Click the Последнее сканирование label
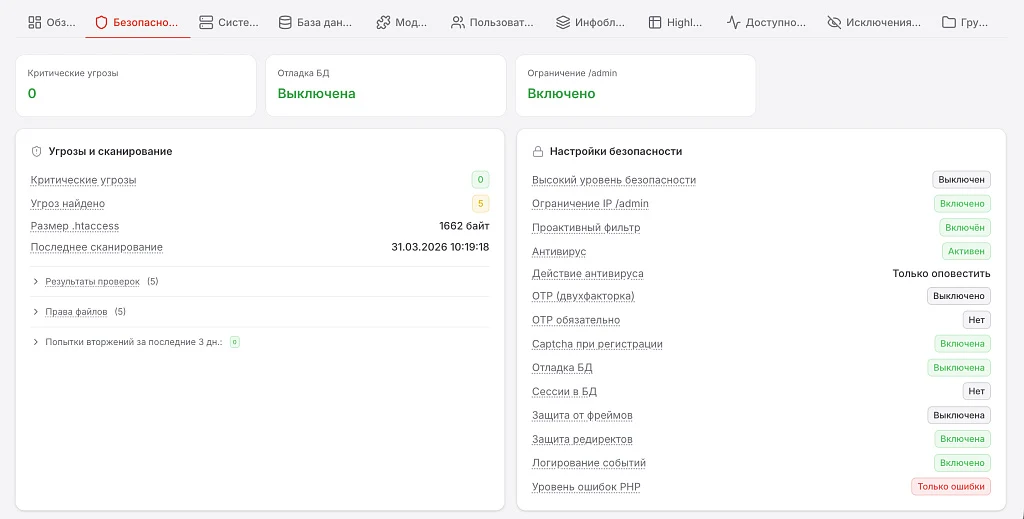1024x519 pixels. (x=97, y=247)
